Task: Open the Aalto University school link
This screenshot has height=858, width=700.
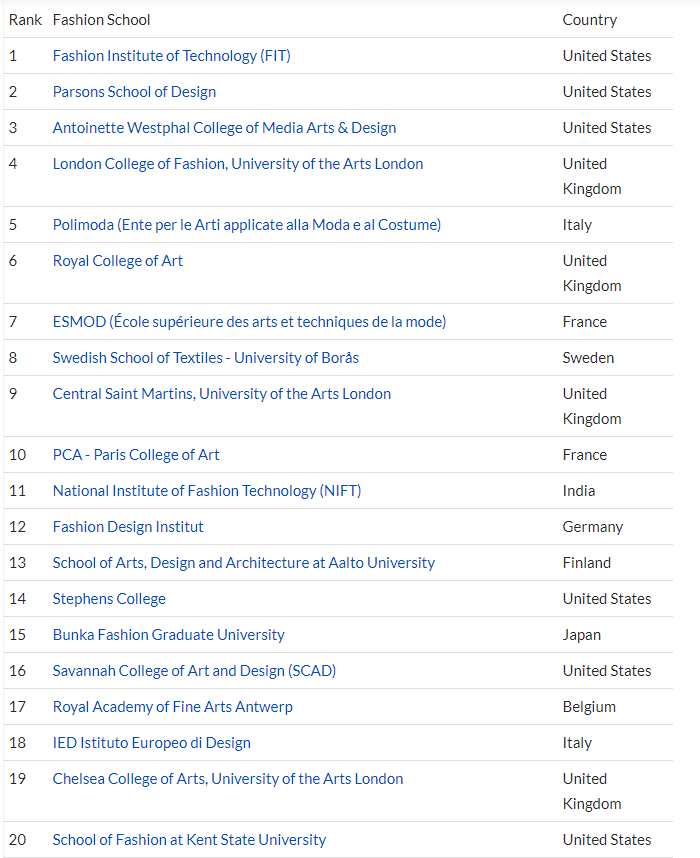Action: [244, 563]
